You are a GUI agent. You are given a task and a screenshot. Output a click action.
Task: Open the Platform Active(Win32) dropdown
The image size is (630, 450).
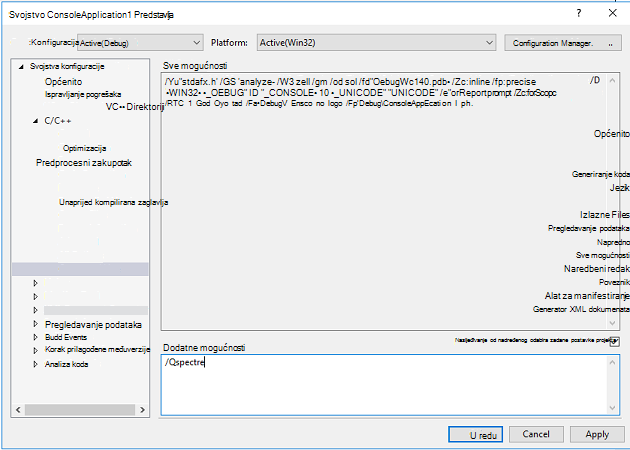coord(376,43)
